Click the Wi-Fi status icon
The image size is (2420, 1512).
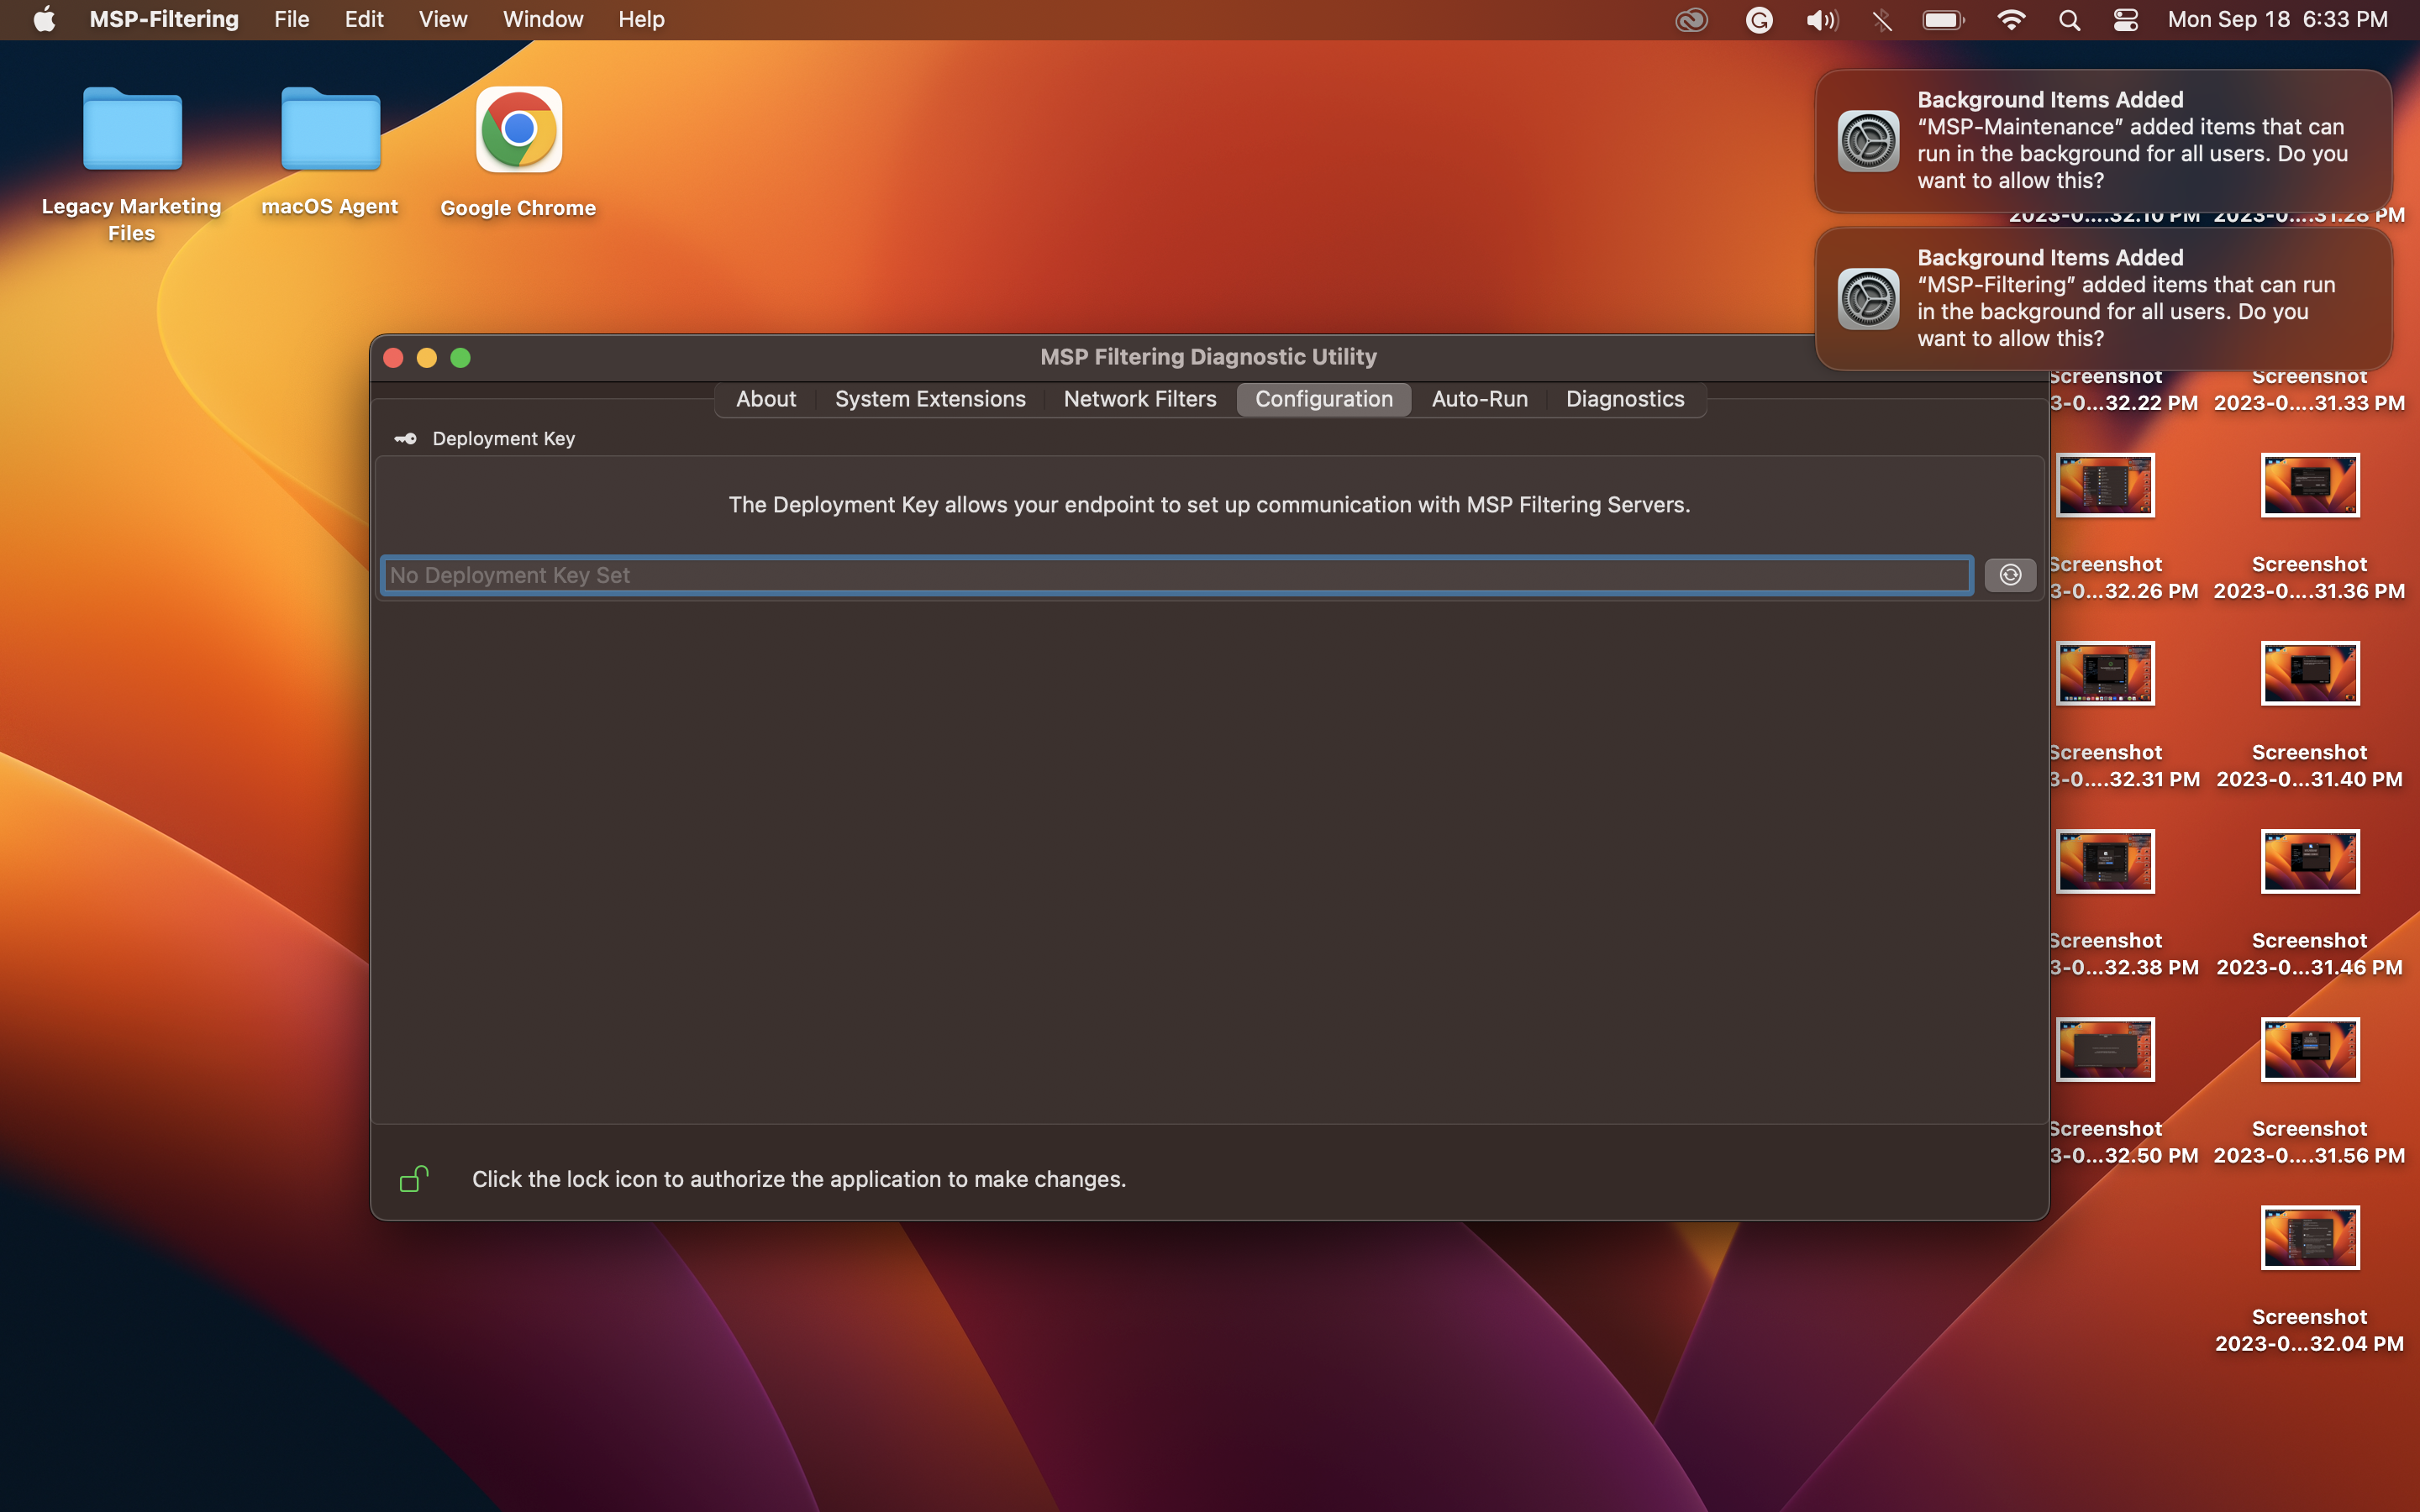pyautogui.click(x=2010, y=19)
